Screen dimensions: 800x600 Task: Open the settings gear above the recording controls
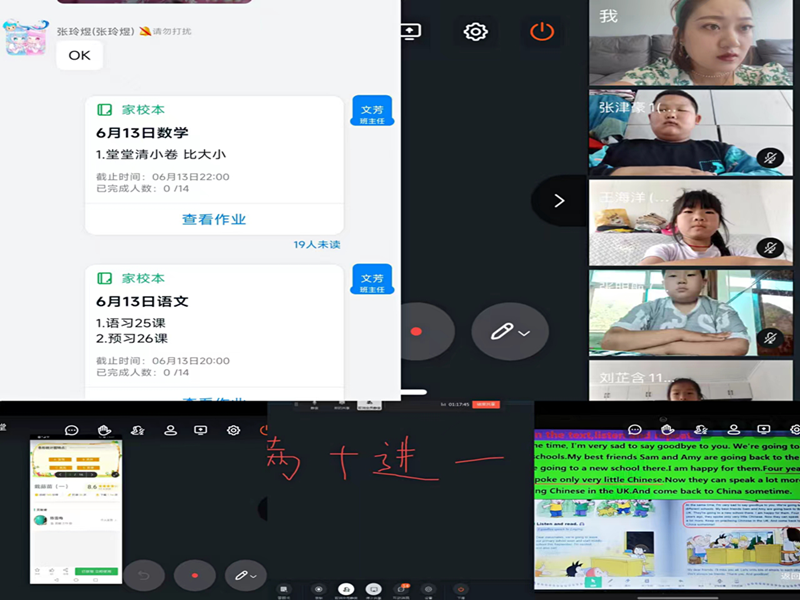click(x=475, y=32)
